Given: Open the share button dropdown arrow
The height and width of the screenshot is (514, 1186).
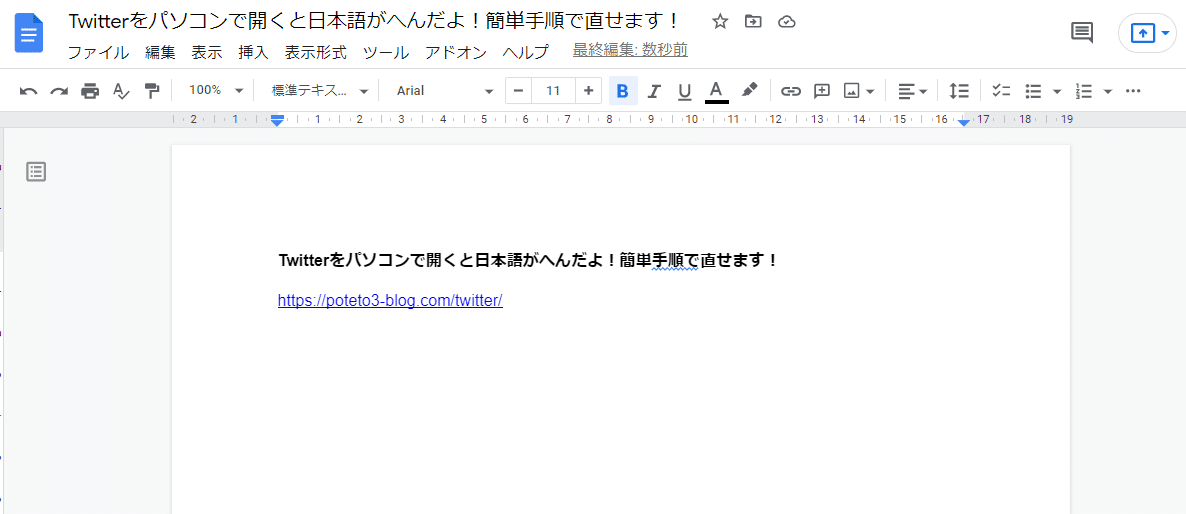Looking at the screenshot, I should coord(1166,33).
